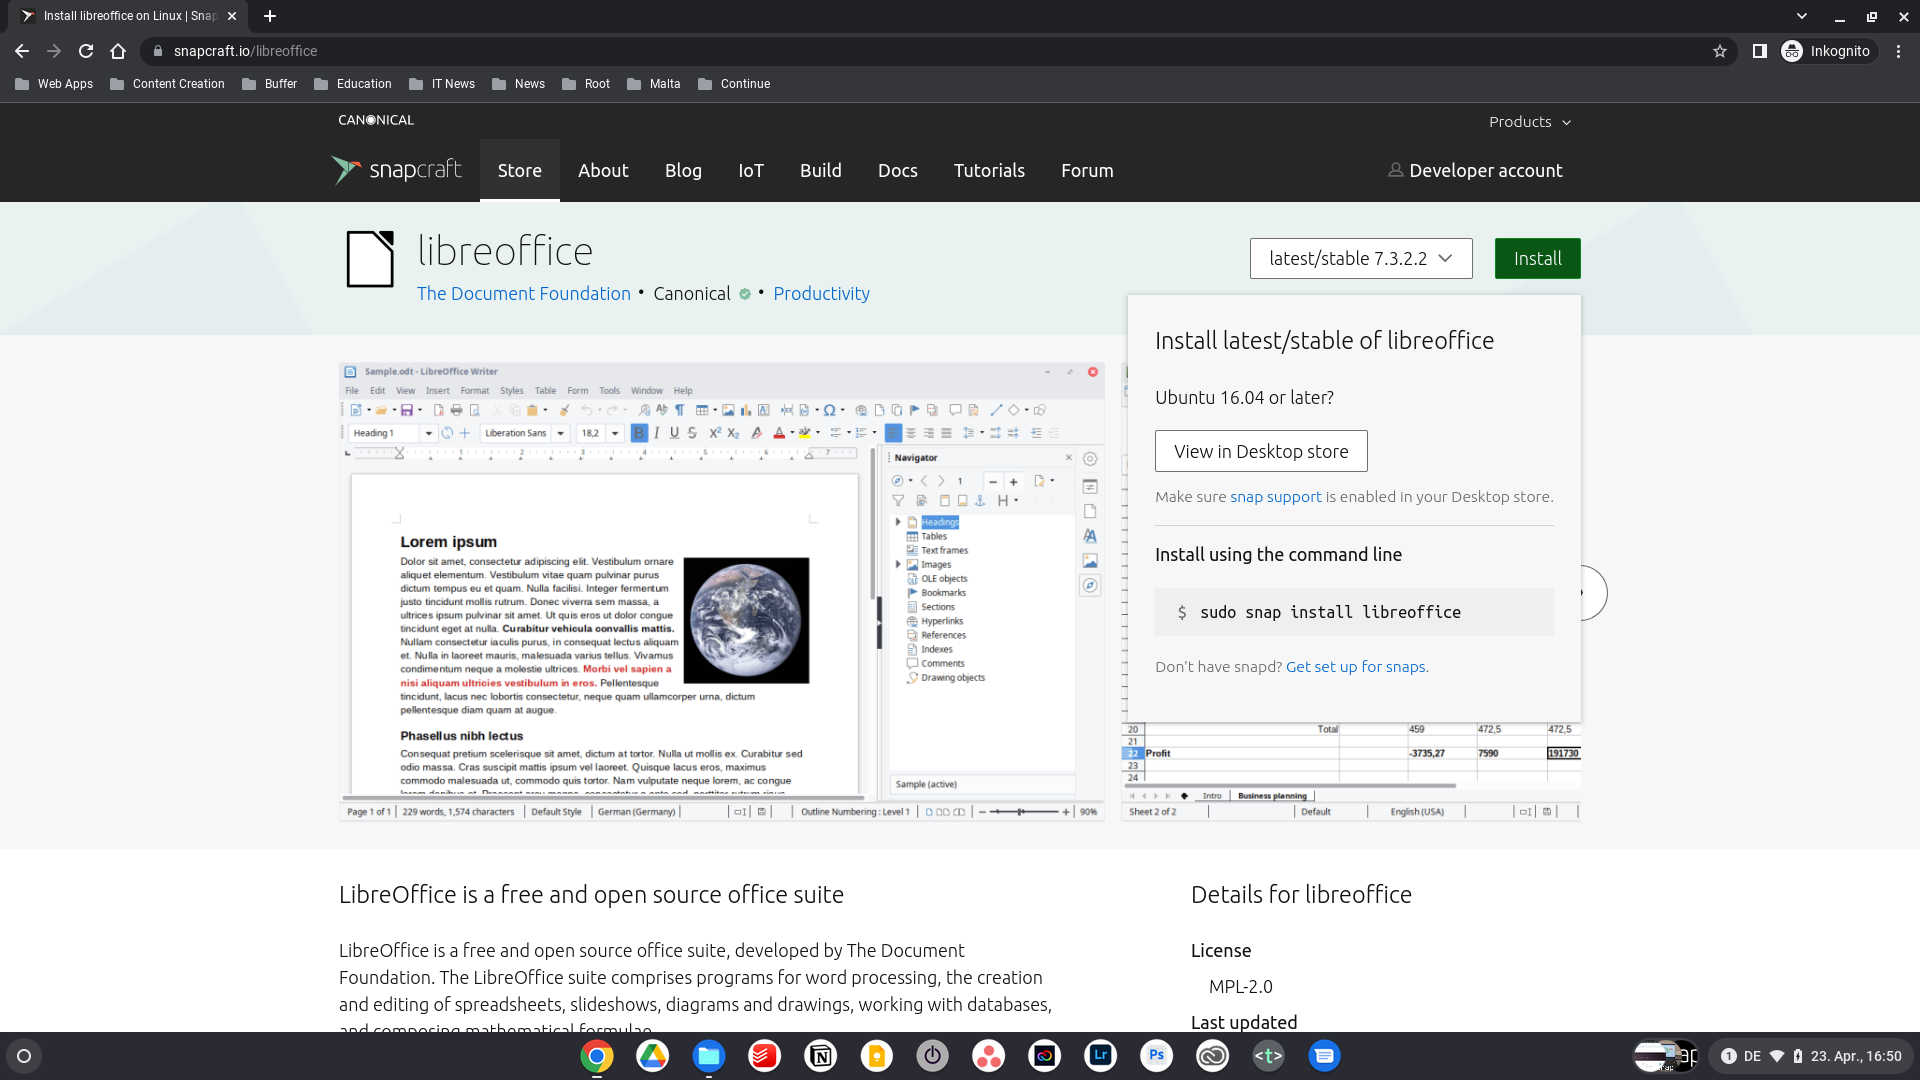Open the Blog nav item
The width and height of the screenshot is (1920, 1080).
[x=683, y=171]
